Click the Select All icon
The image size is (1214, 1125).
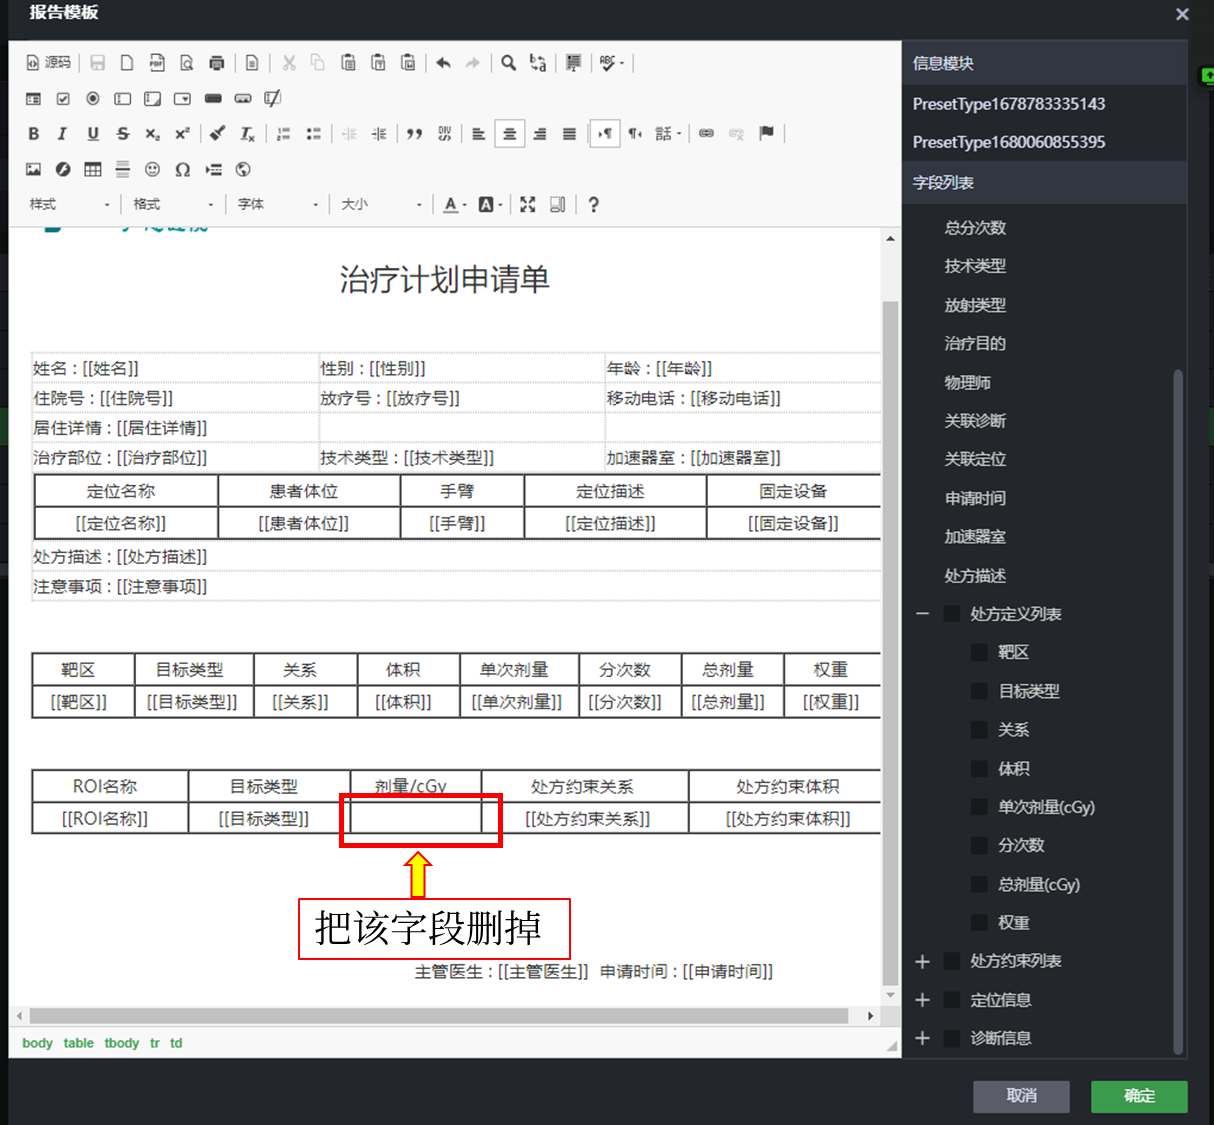pos(573,63)
